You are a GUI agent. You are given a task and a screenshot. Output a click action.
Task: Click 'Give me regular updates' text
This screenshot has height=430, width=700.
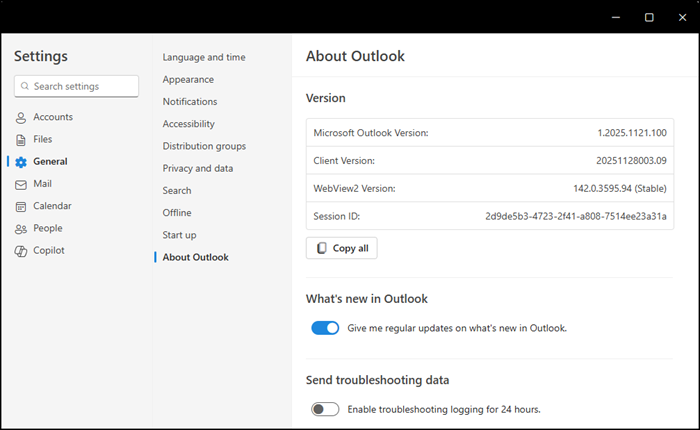pos(457,328)
